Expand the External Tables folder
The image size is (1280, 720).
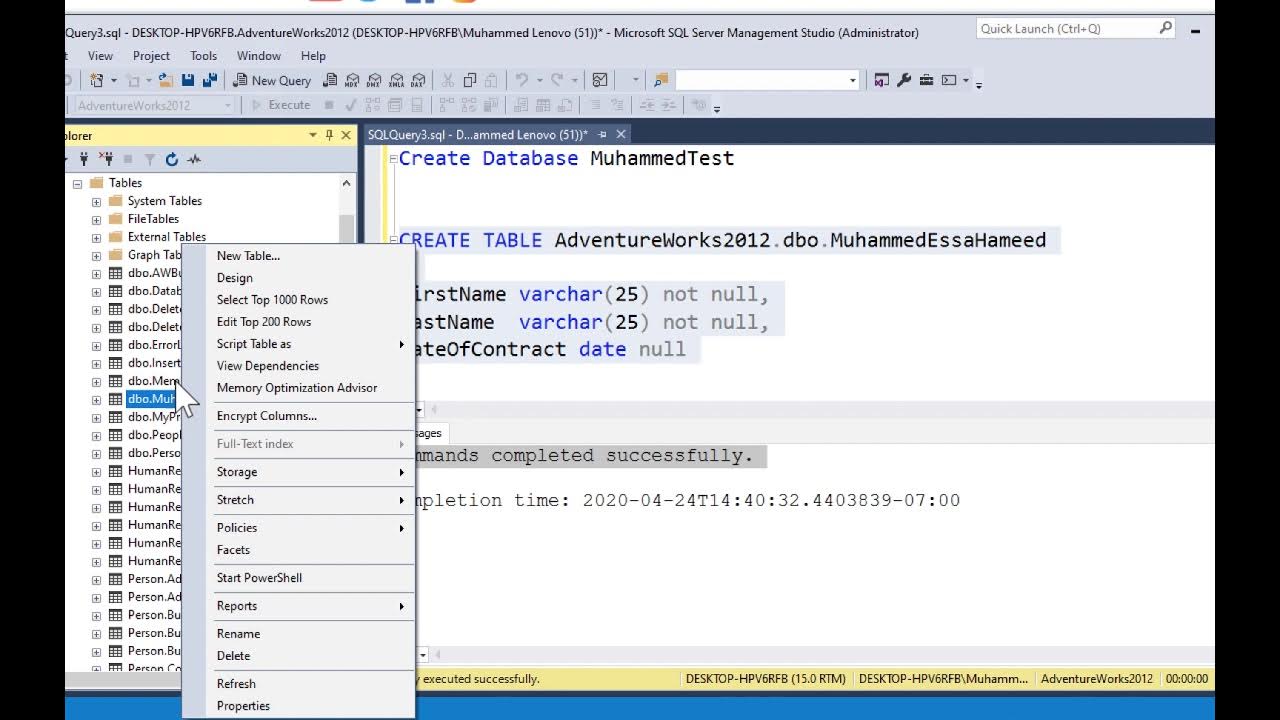(96, 237)
